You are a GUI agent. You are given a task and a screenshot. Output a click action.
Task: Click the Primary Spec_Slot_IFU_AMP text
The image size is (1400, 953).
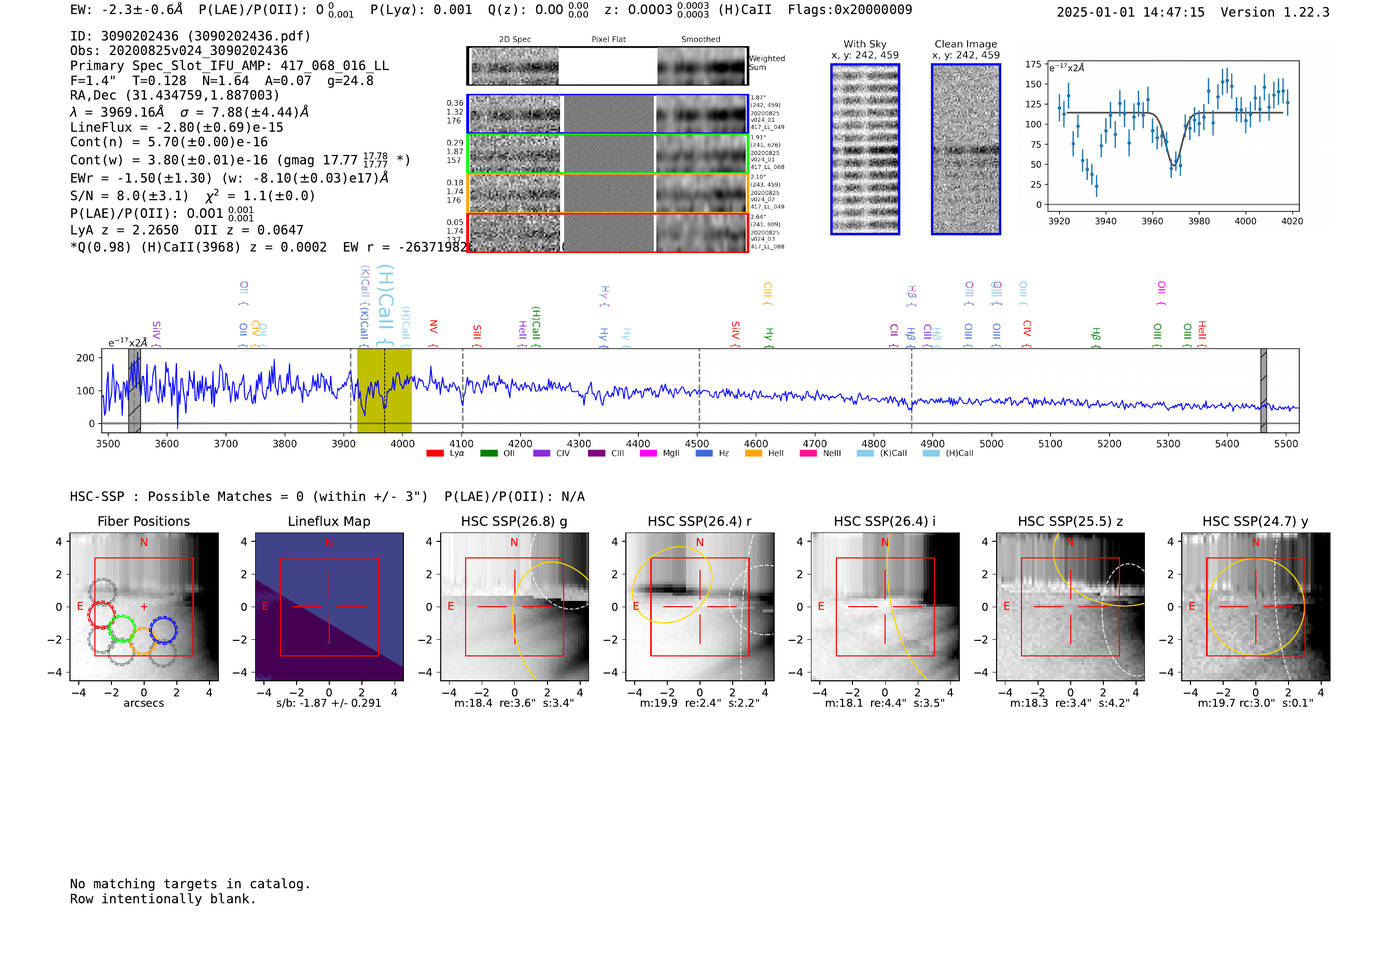pyautogui.click(x=230, y=66)
